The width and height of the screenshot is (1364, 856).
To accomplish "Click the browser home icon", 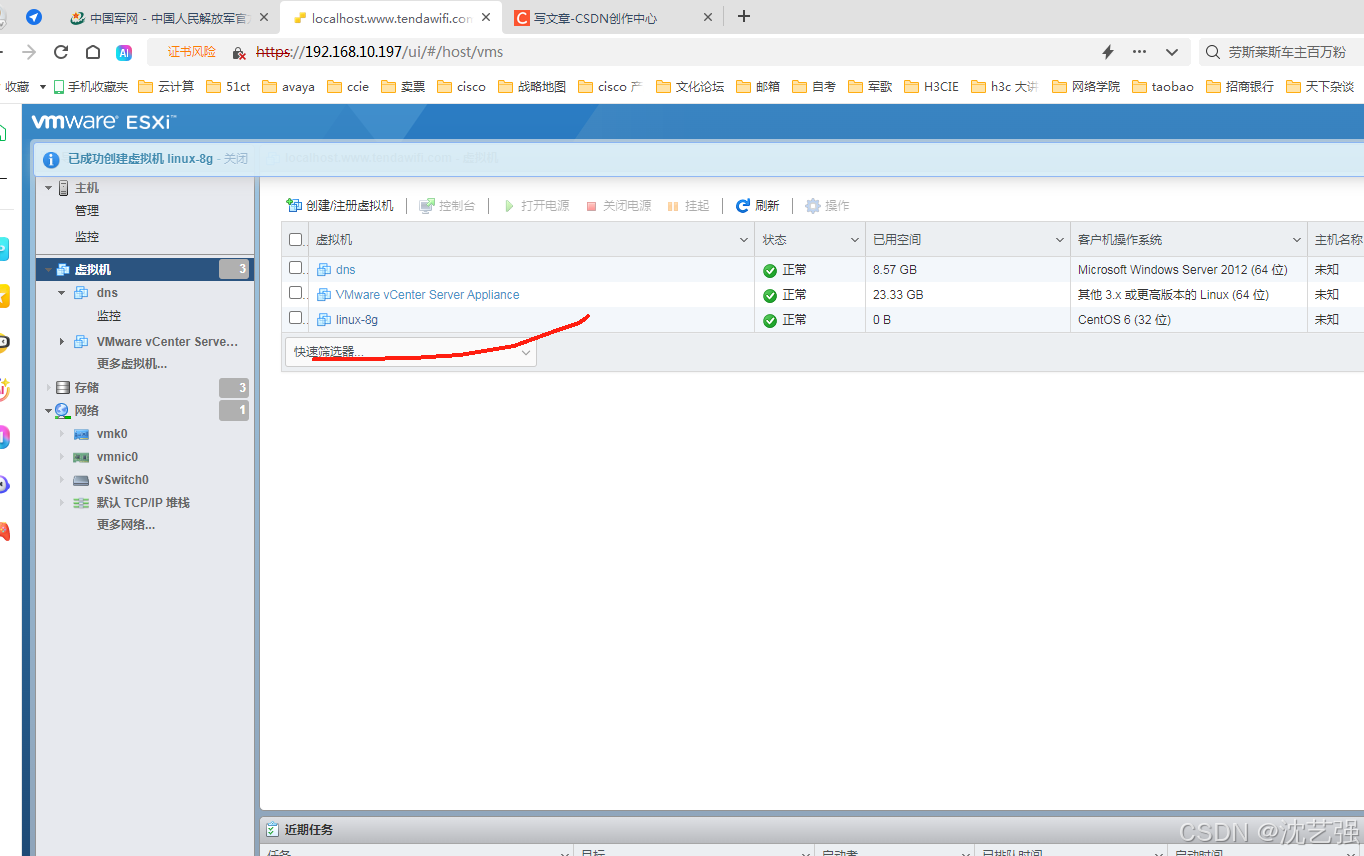I will pyautogui.click(x=93, y=52).
